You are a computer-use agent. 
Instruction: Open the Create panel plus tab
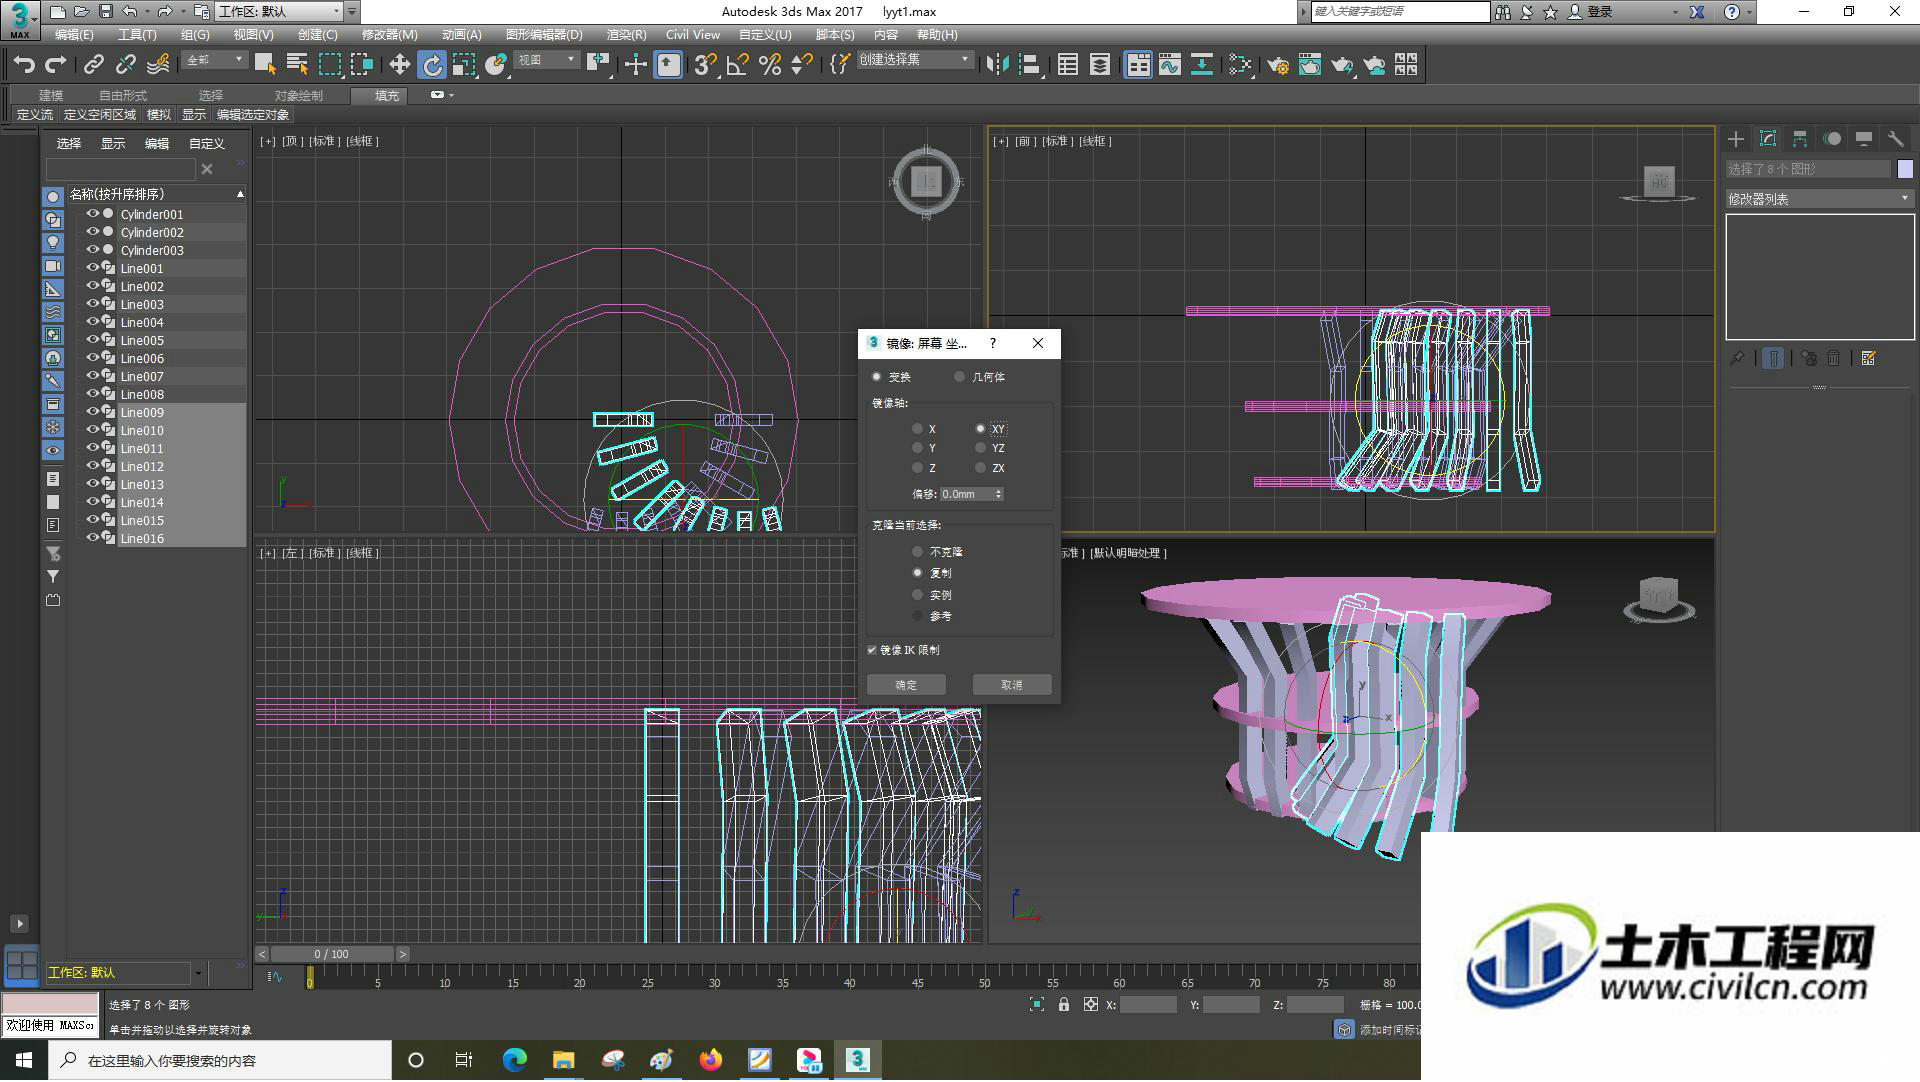1736,139
